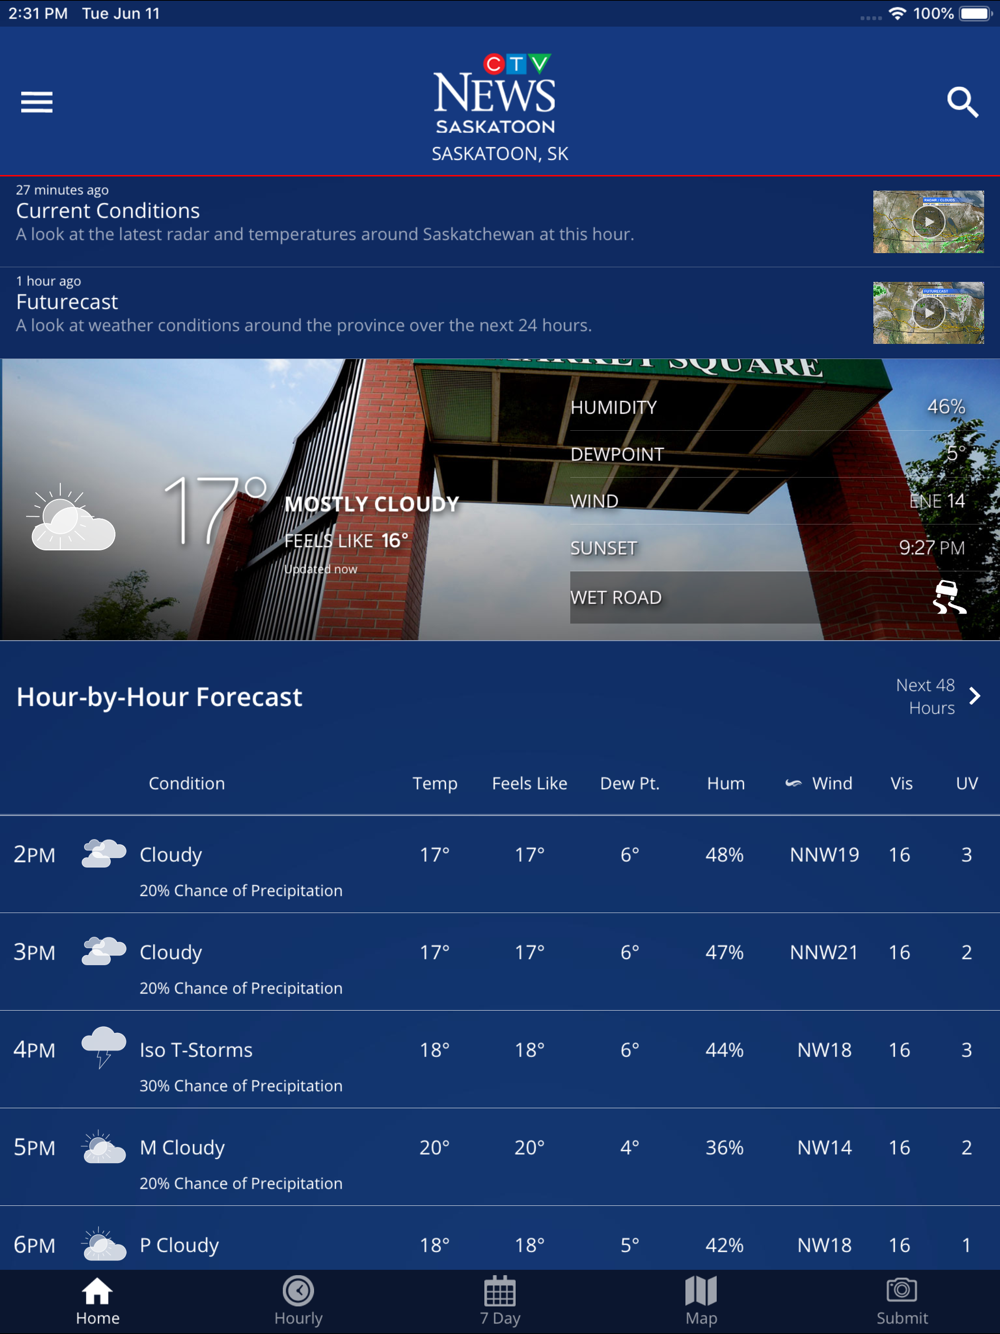This screenshot has height=1334, width=1000.
Task: Tap the search magnifier icon
Action: [962, 102]
